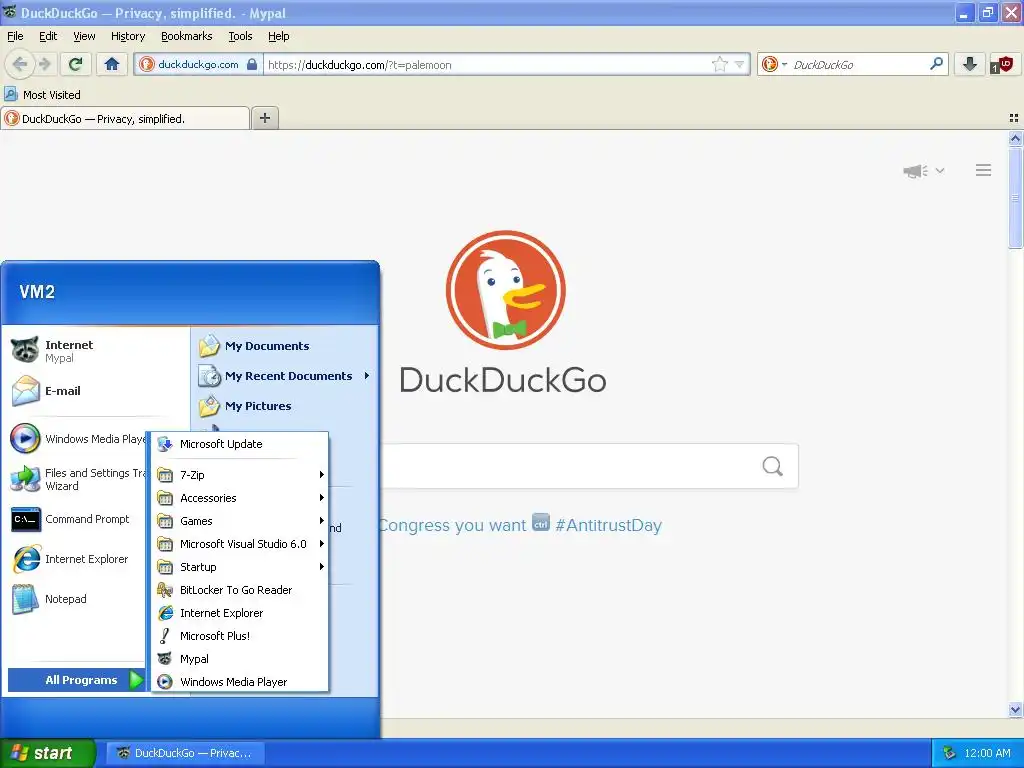Expand the Startup program folder
Screen dimensions: 1024x768
click(x=240, y=567)
